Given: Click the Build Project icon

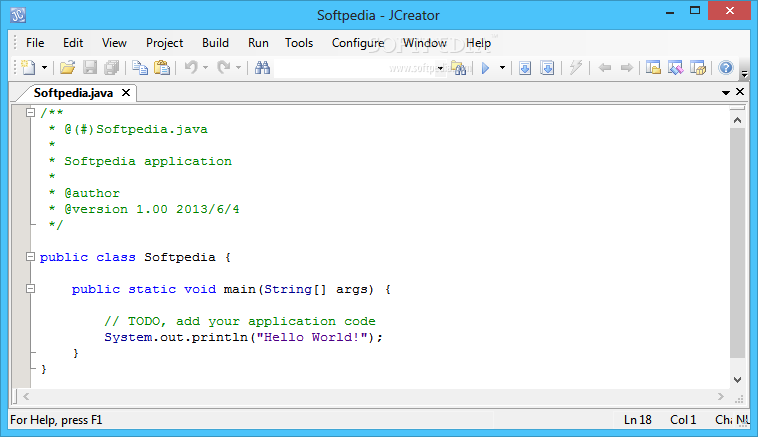Looking at the screenshot, I should 547,68.
